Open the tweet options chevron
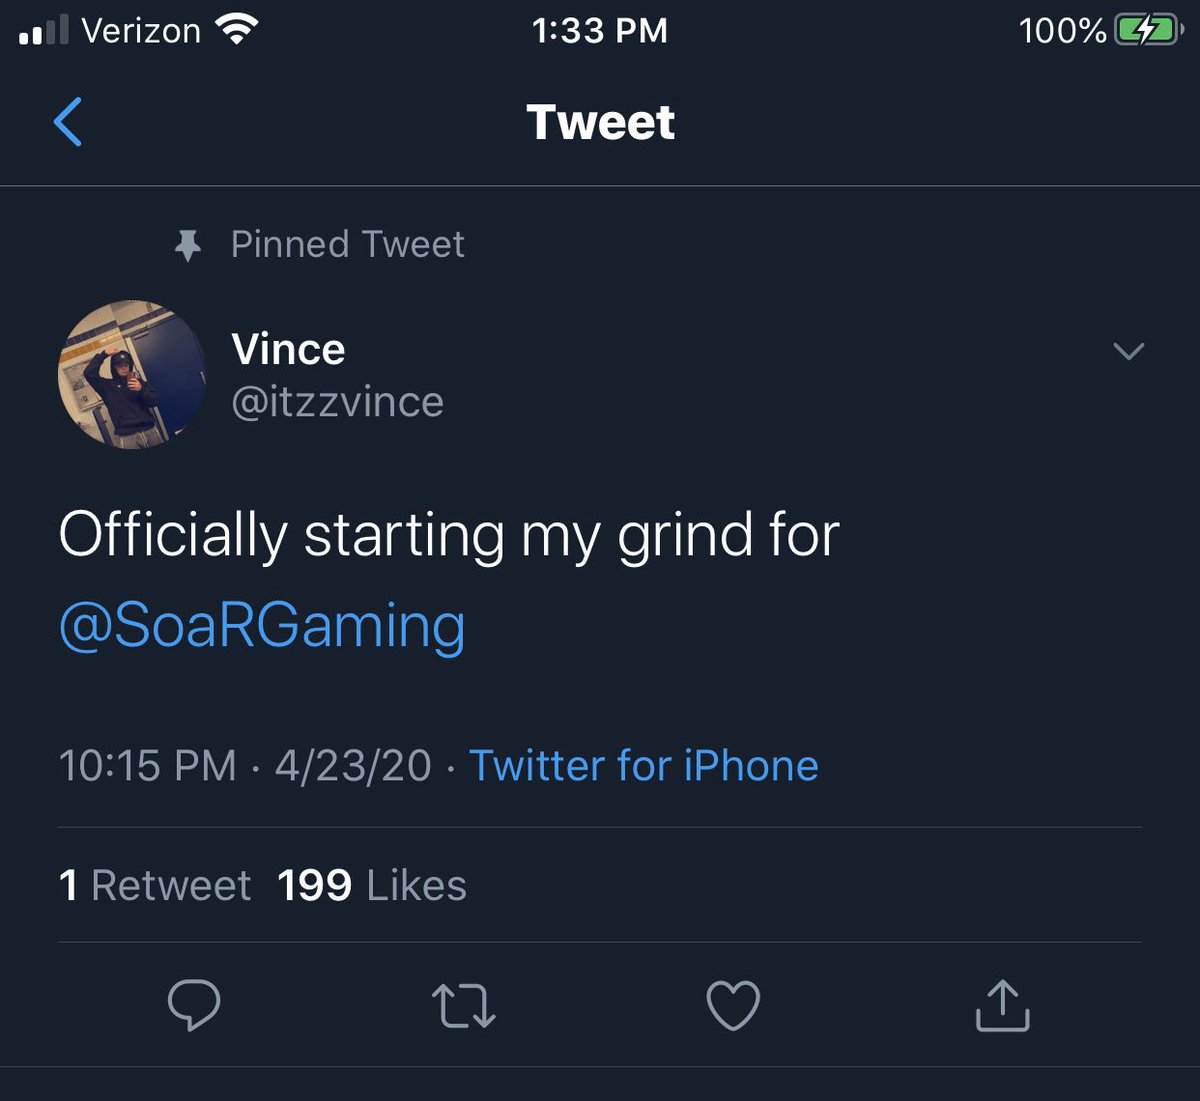Screen dimensions: 1200x1101 tap(1128, 351)
